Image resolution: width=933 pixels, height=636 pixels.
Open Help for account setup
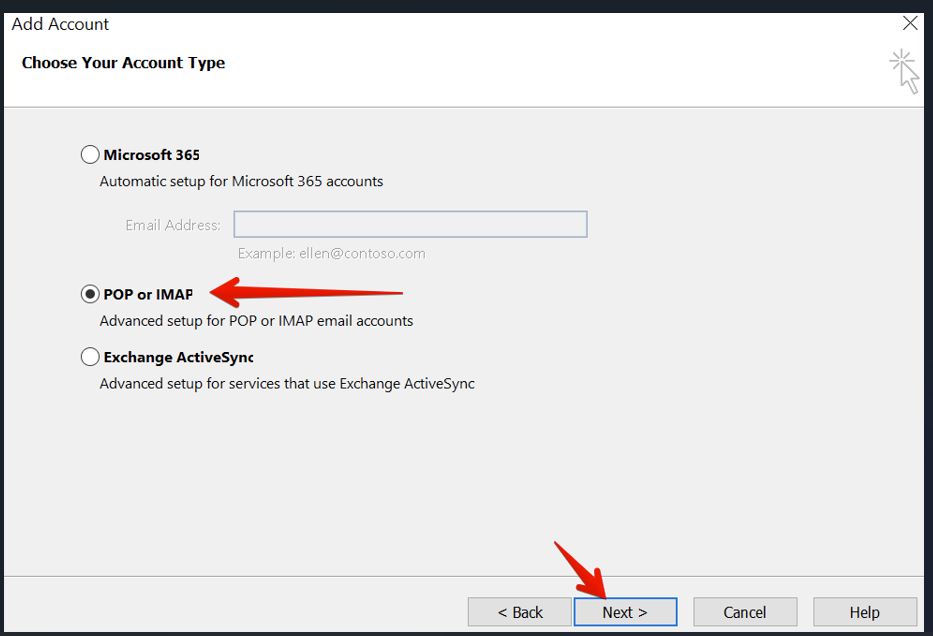[865, 612]
